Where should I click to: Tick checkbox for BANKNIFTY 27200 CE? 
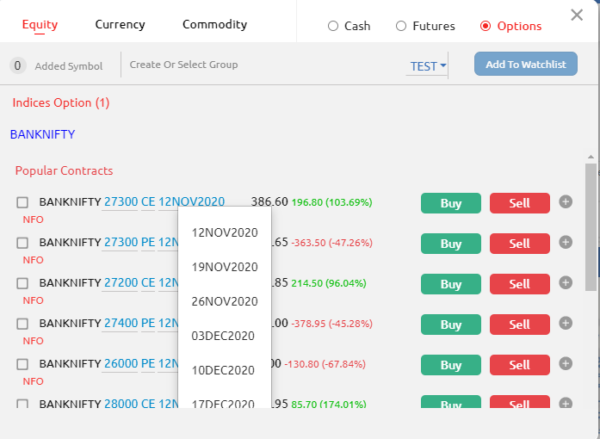click(x=22, y=283)
